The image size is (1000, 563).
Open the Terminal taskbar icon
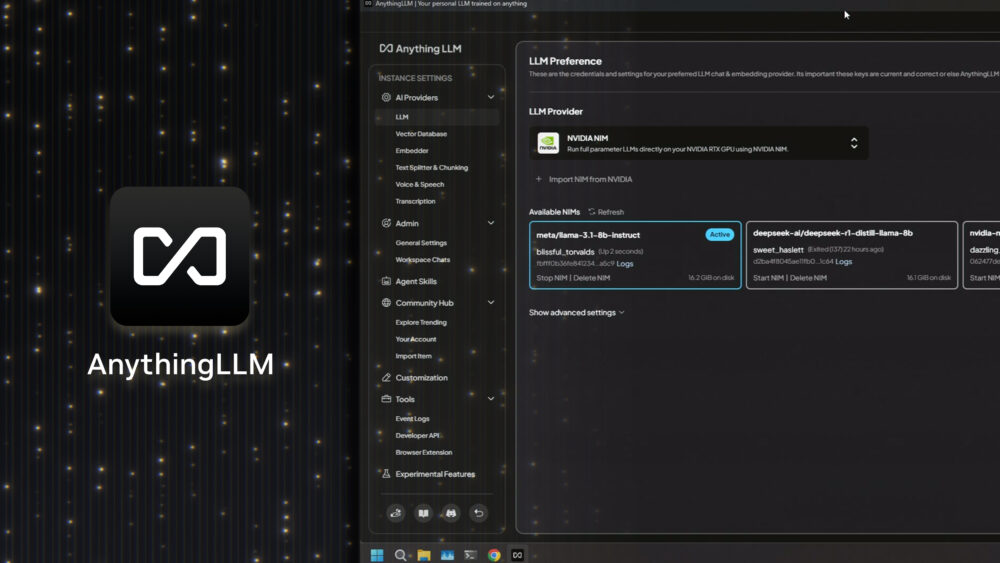pos(470,555)
